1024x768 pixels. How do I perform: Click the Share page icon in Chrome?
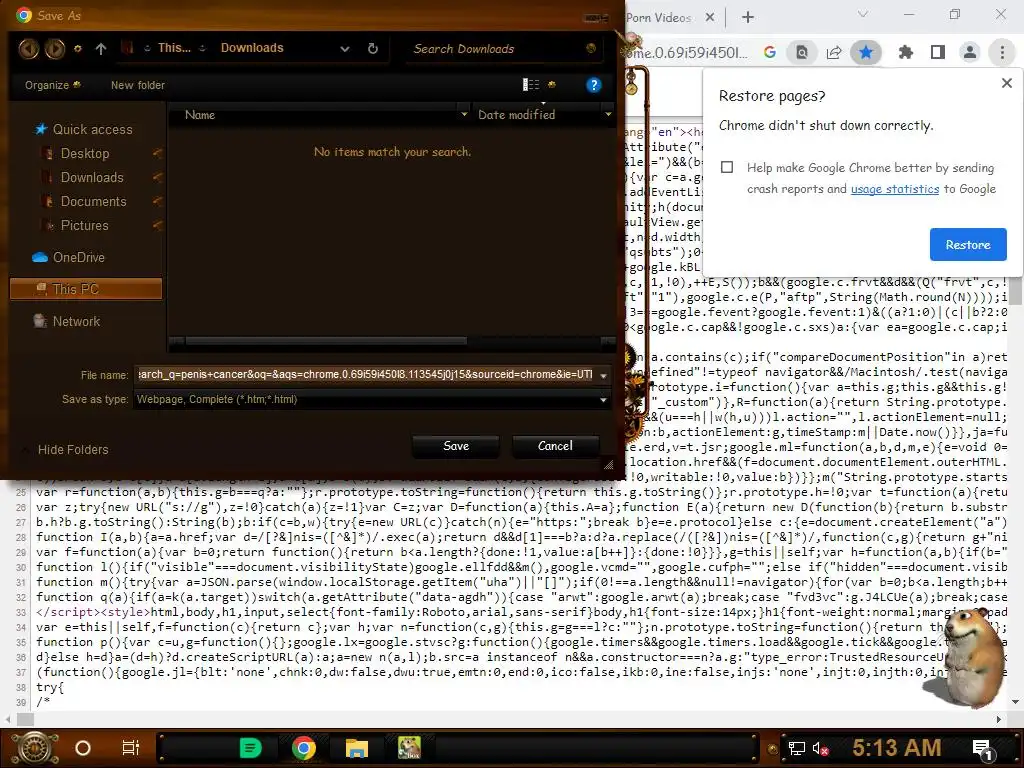[x=834, y=52]
